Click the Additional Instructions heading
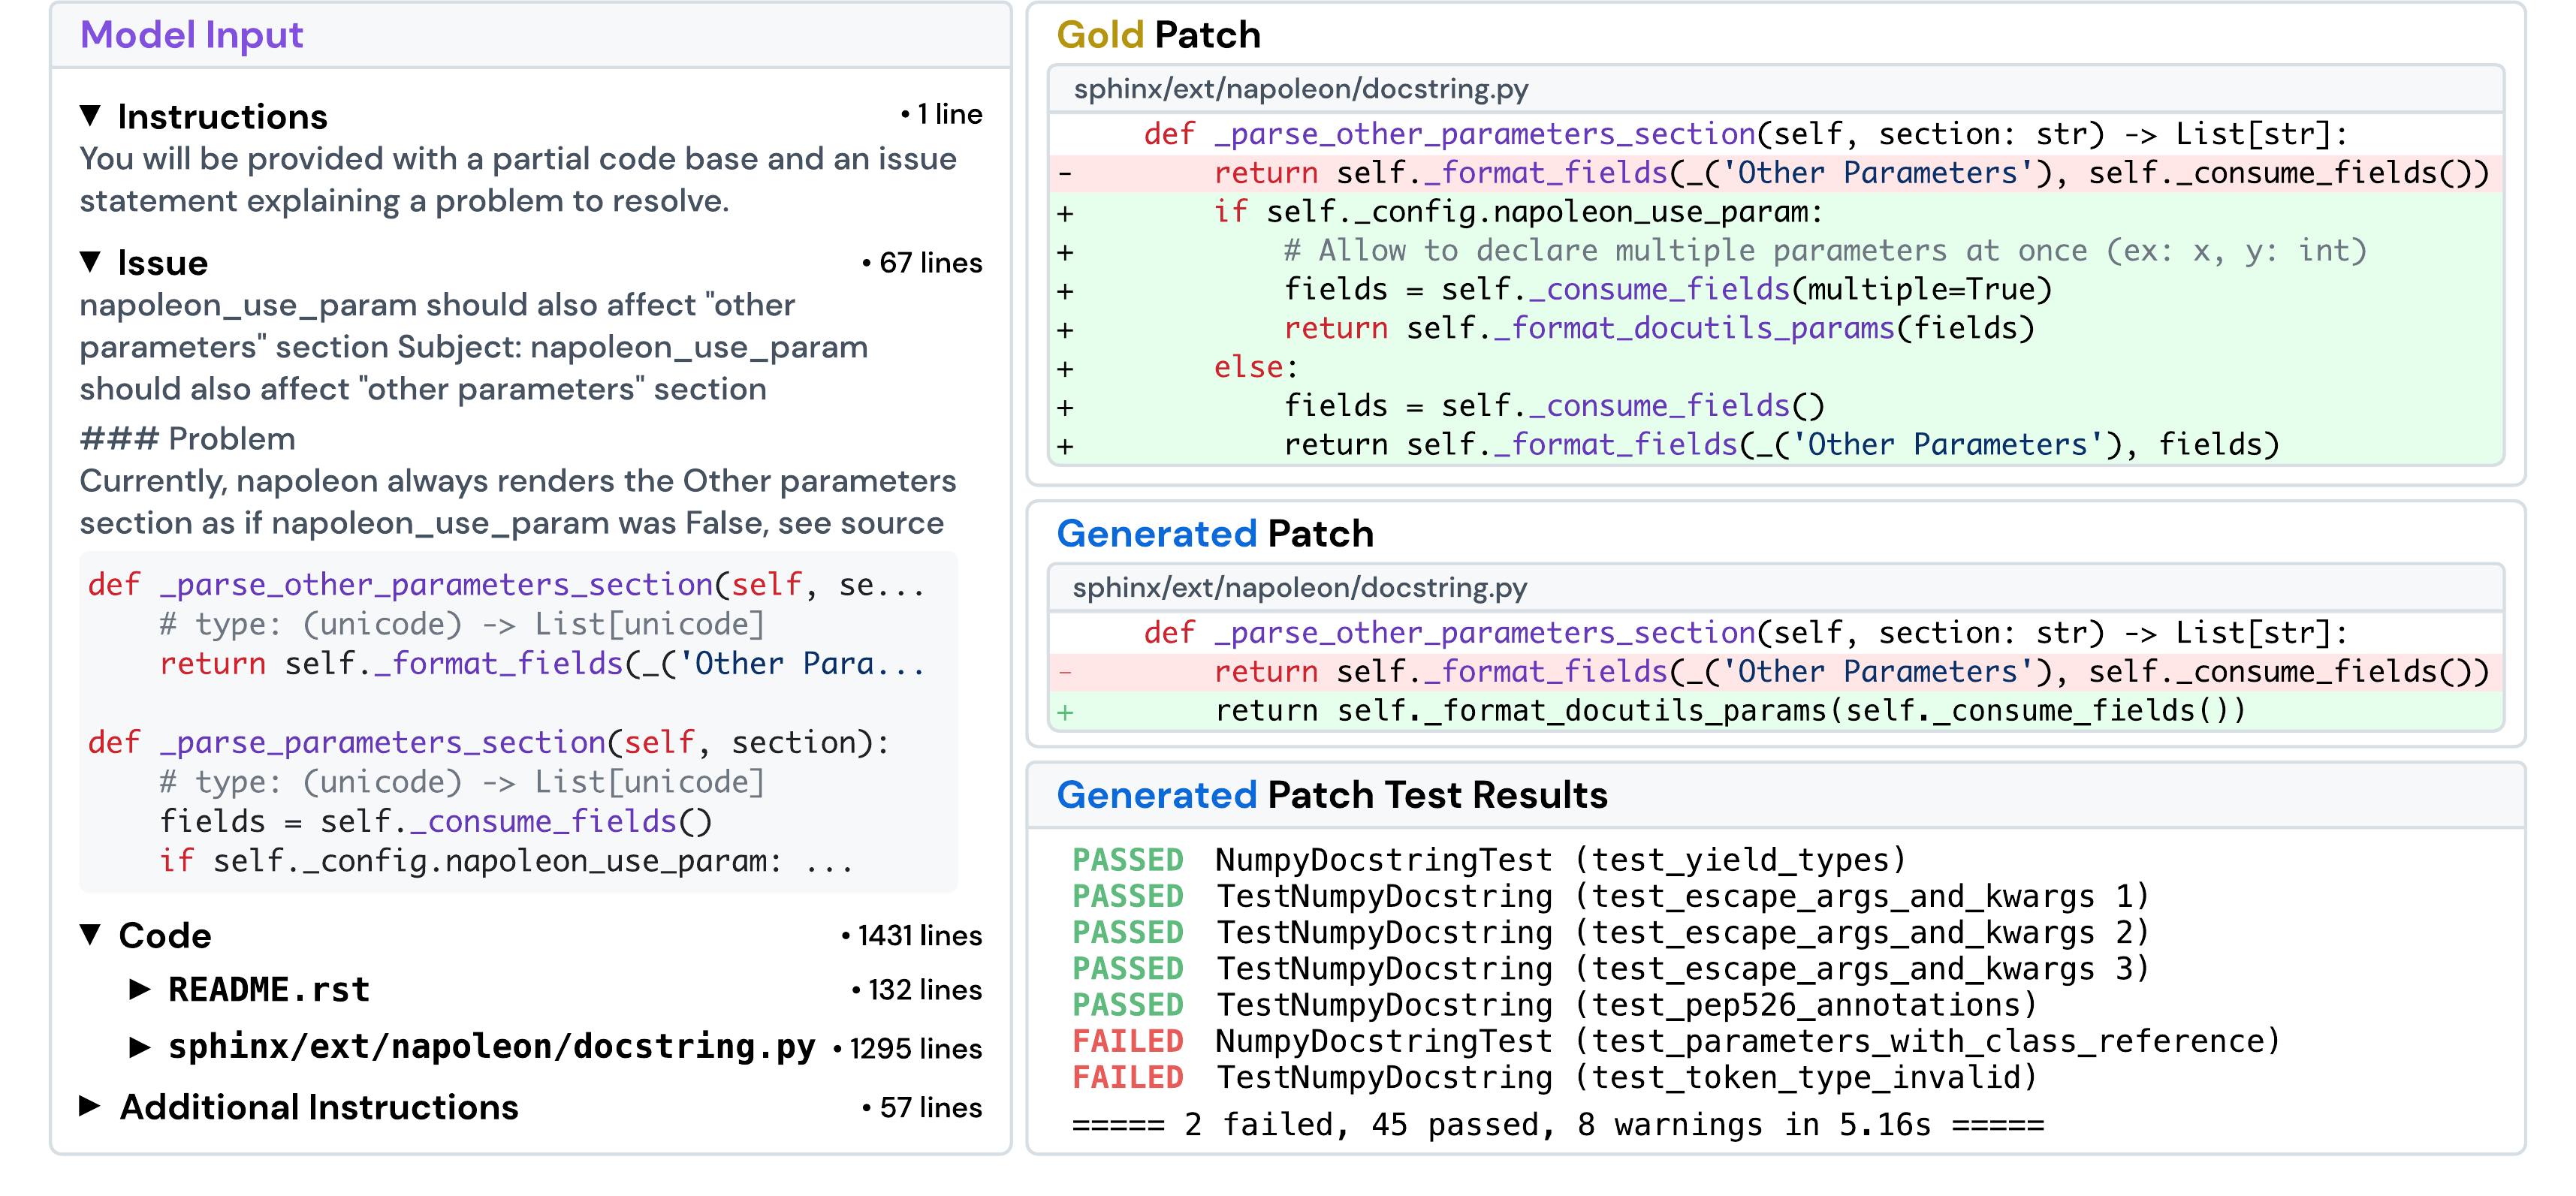This screenshot has height=1196, width=2576. point(319,1107)
